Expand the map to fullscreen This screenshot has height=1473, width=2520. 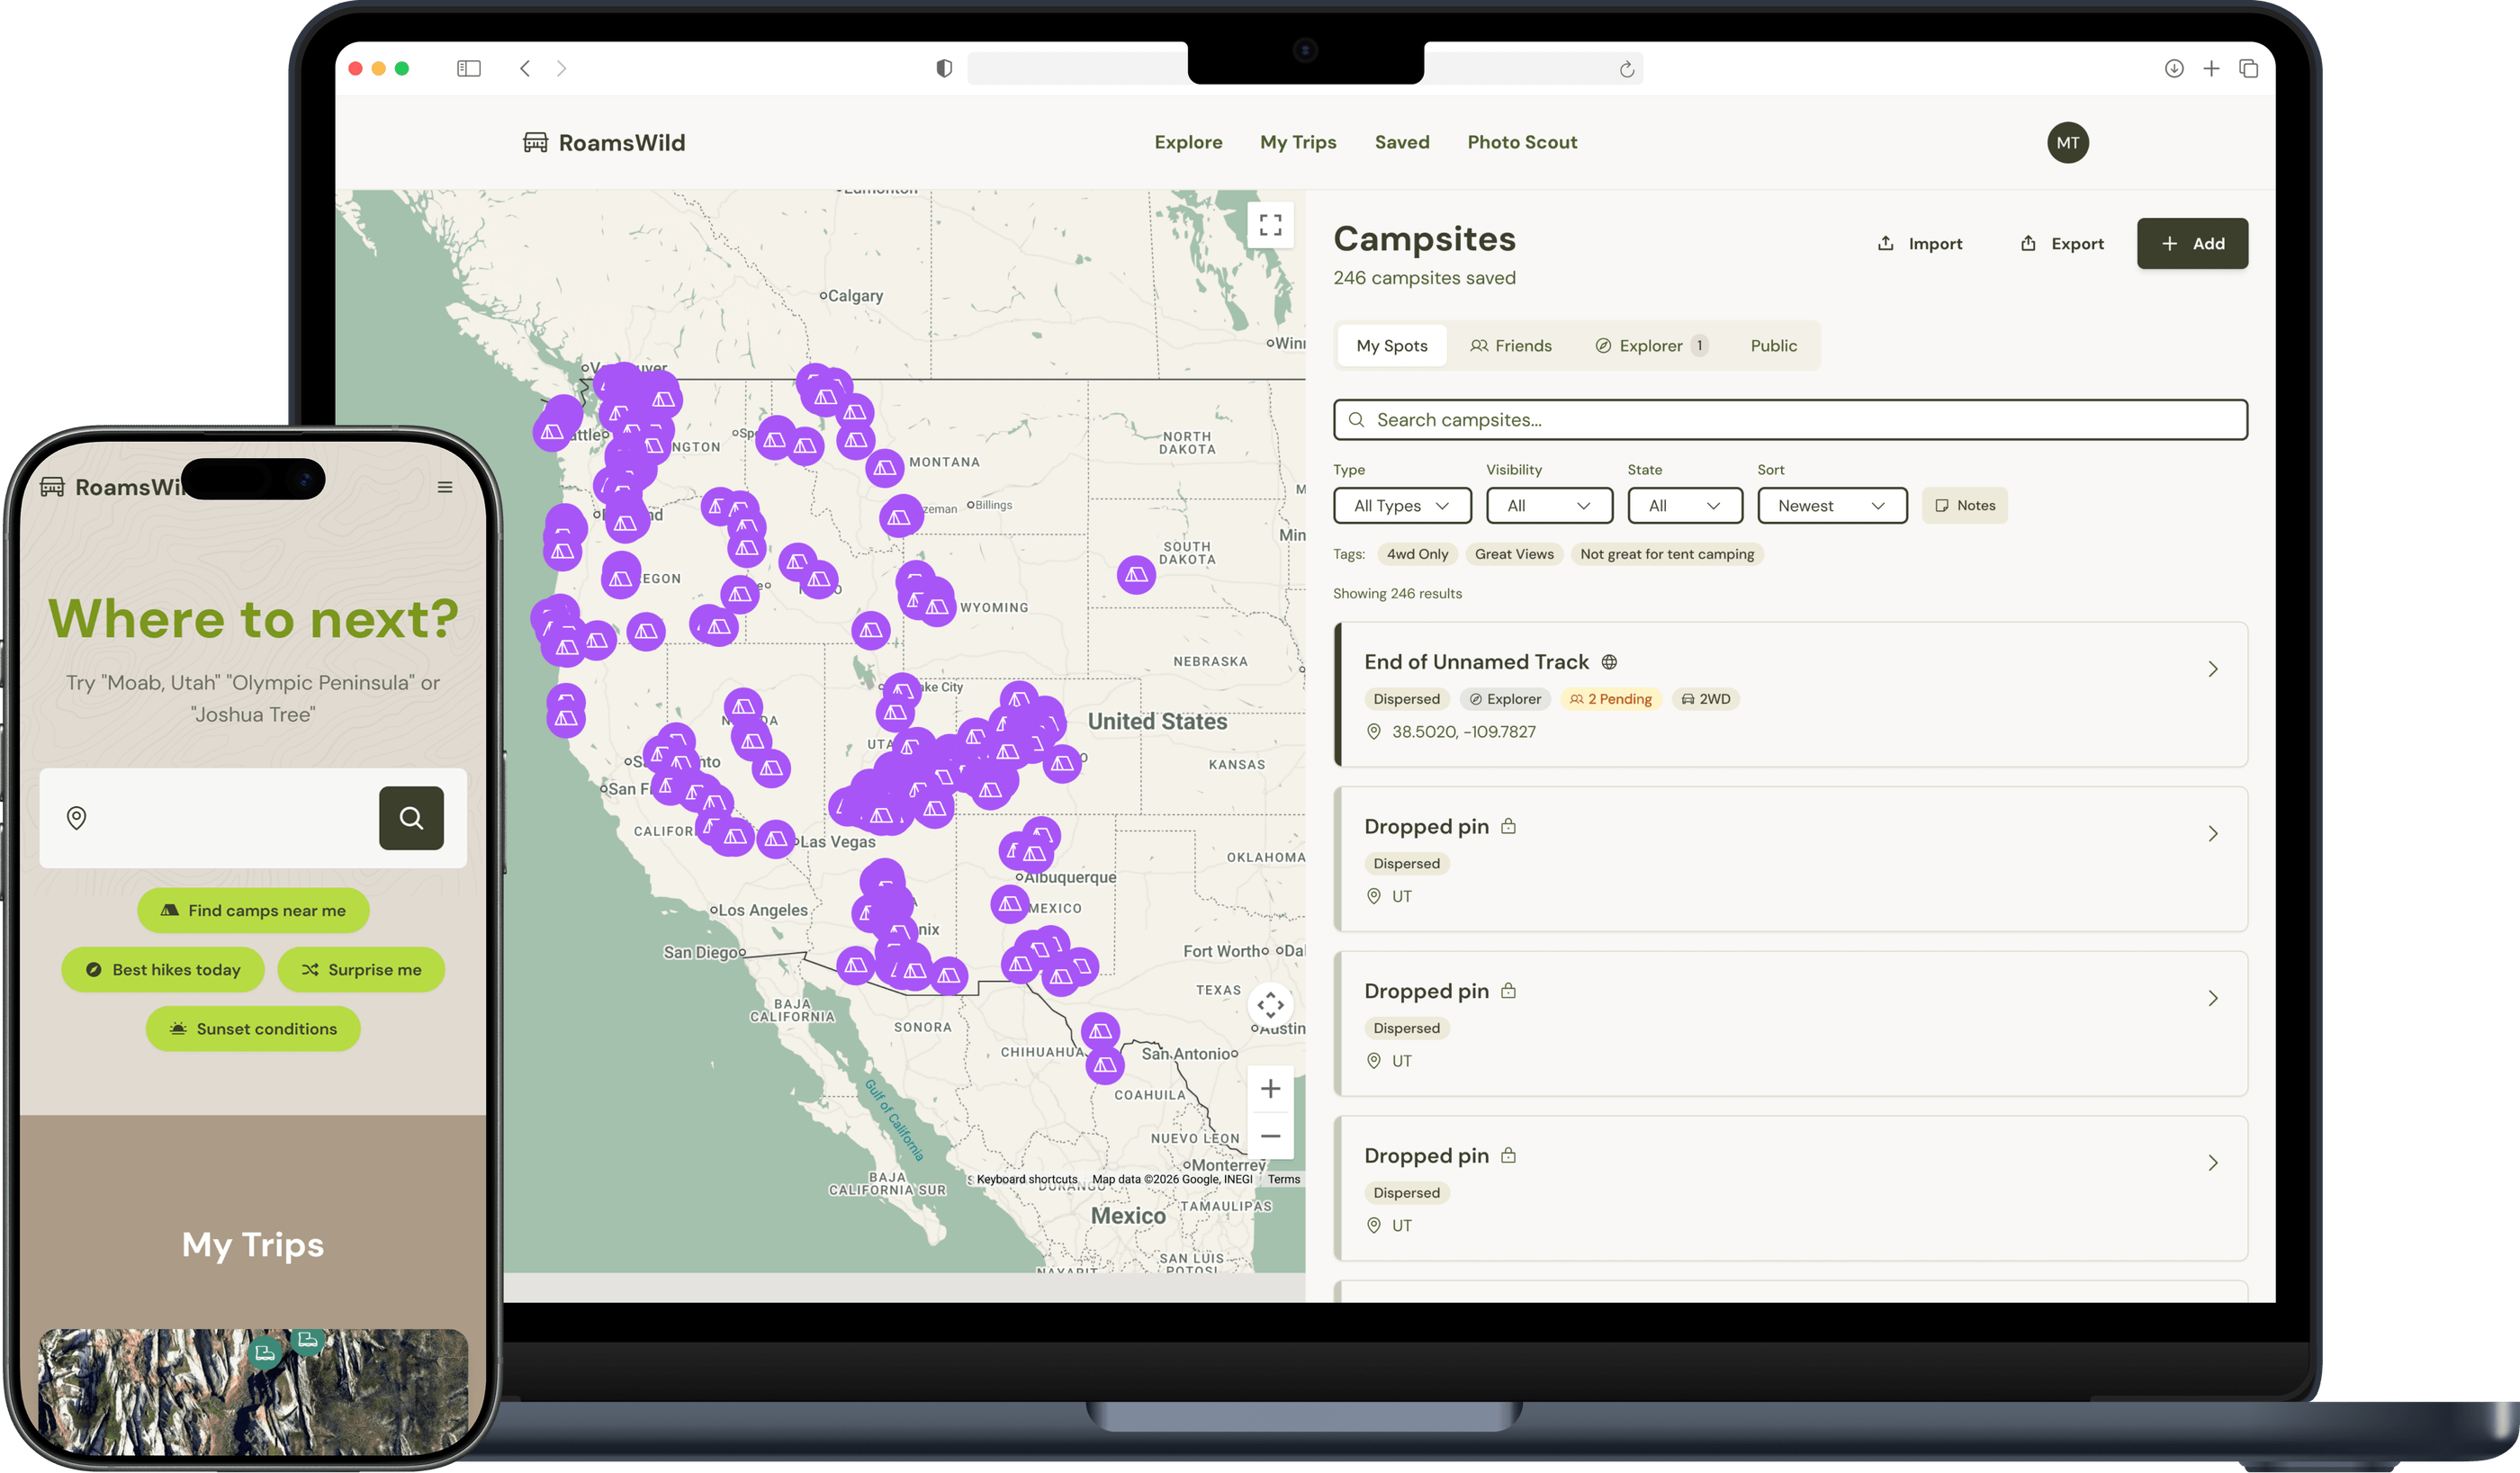point(1270,224)
